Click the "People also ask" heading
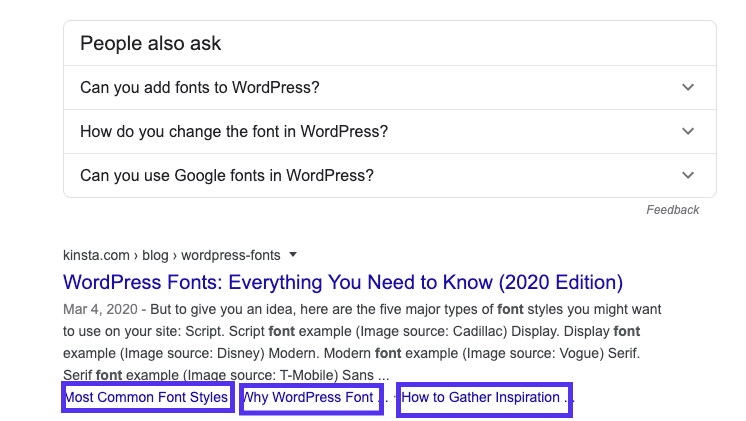 tap(151, 43)
